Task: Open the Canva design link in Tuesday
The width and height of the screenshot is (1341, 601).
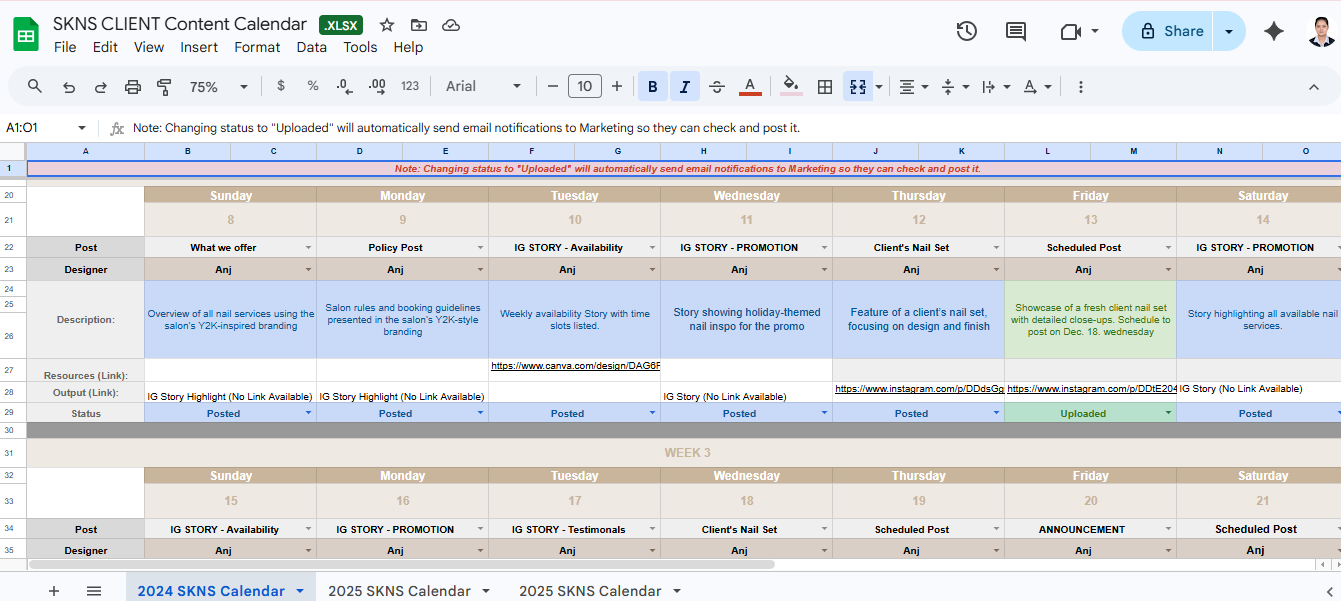Action: click(x=575, y=366)
